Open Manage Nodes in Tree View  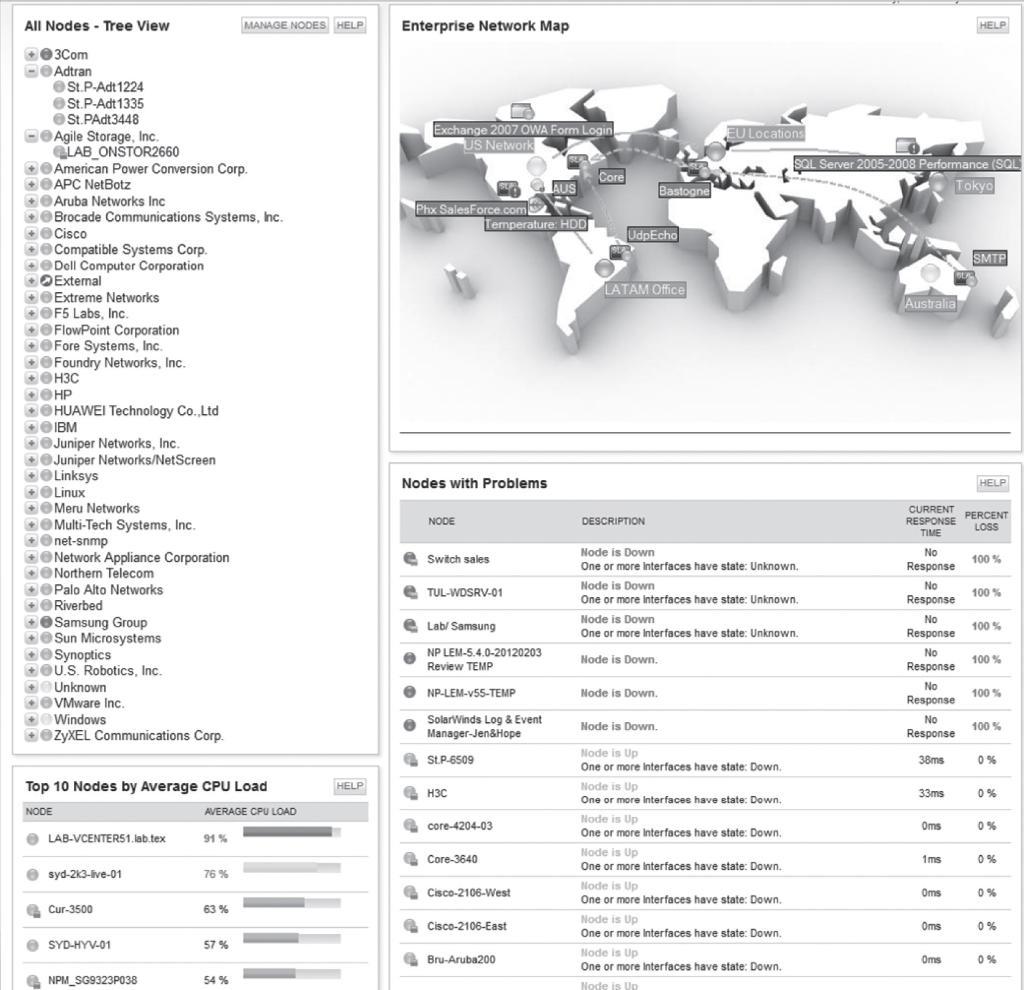pos(285,25)
